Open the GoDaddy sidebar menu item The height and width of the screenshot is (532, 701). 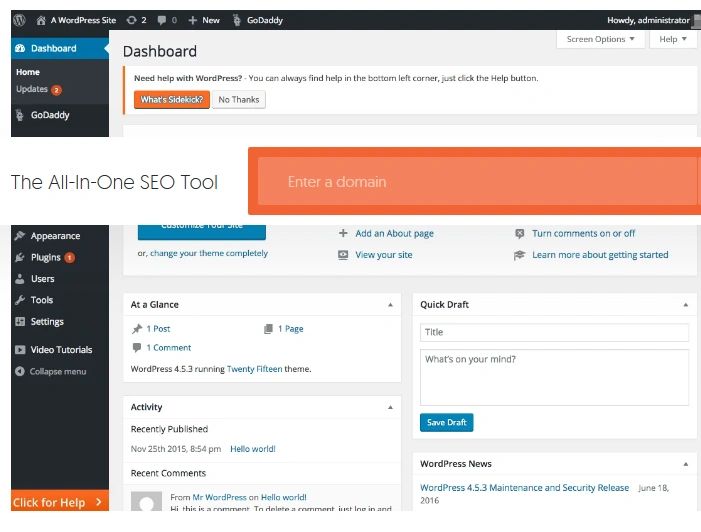pos(60,115)
